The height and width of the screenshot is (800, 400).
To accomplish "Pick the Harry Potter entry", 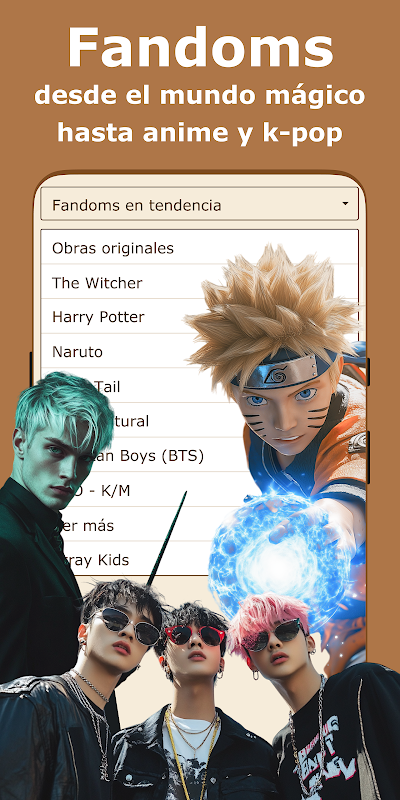I will pos(118,317).
